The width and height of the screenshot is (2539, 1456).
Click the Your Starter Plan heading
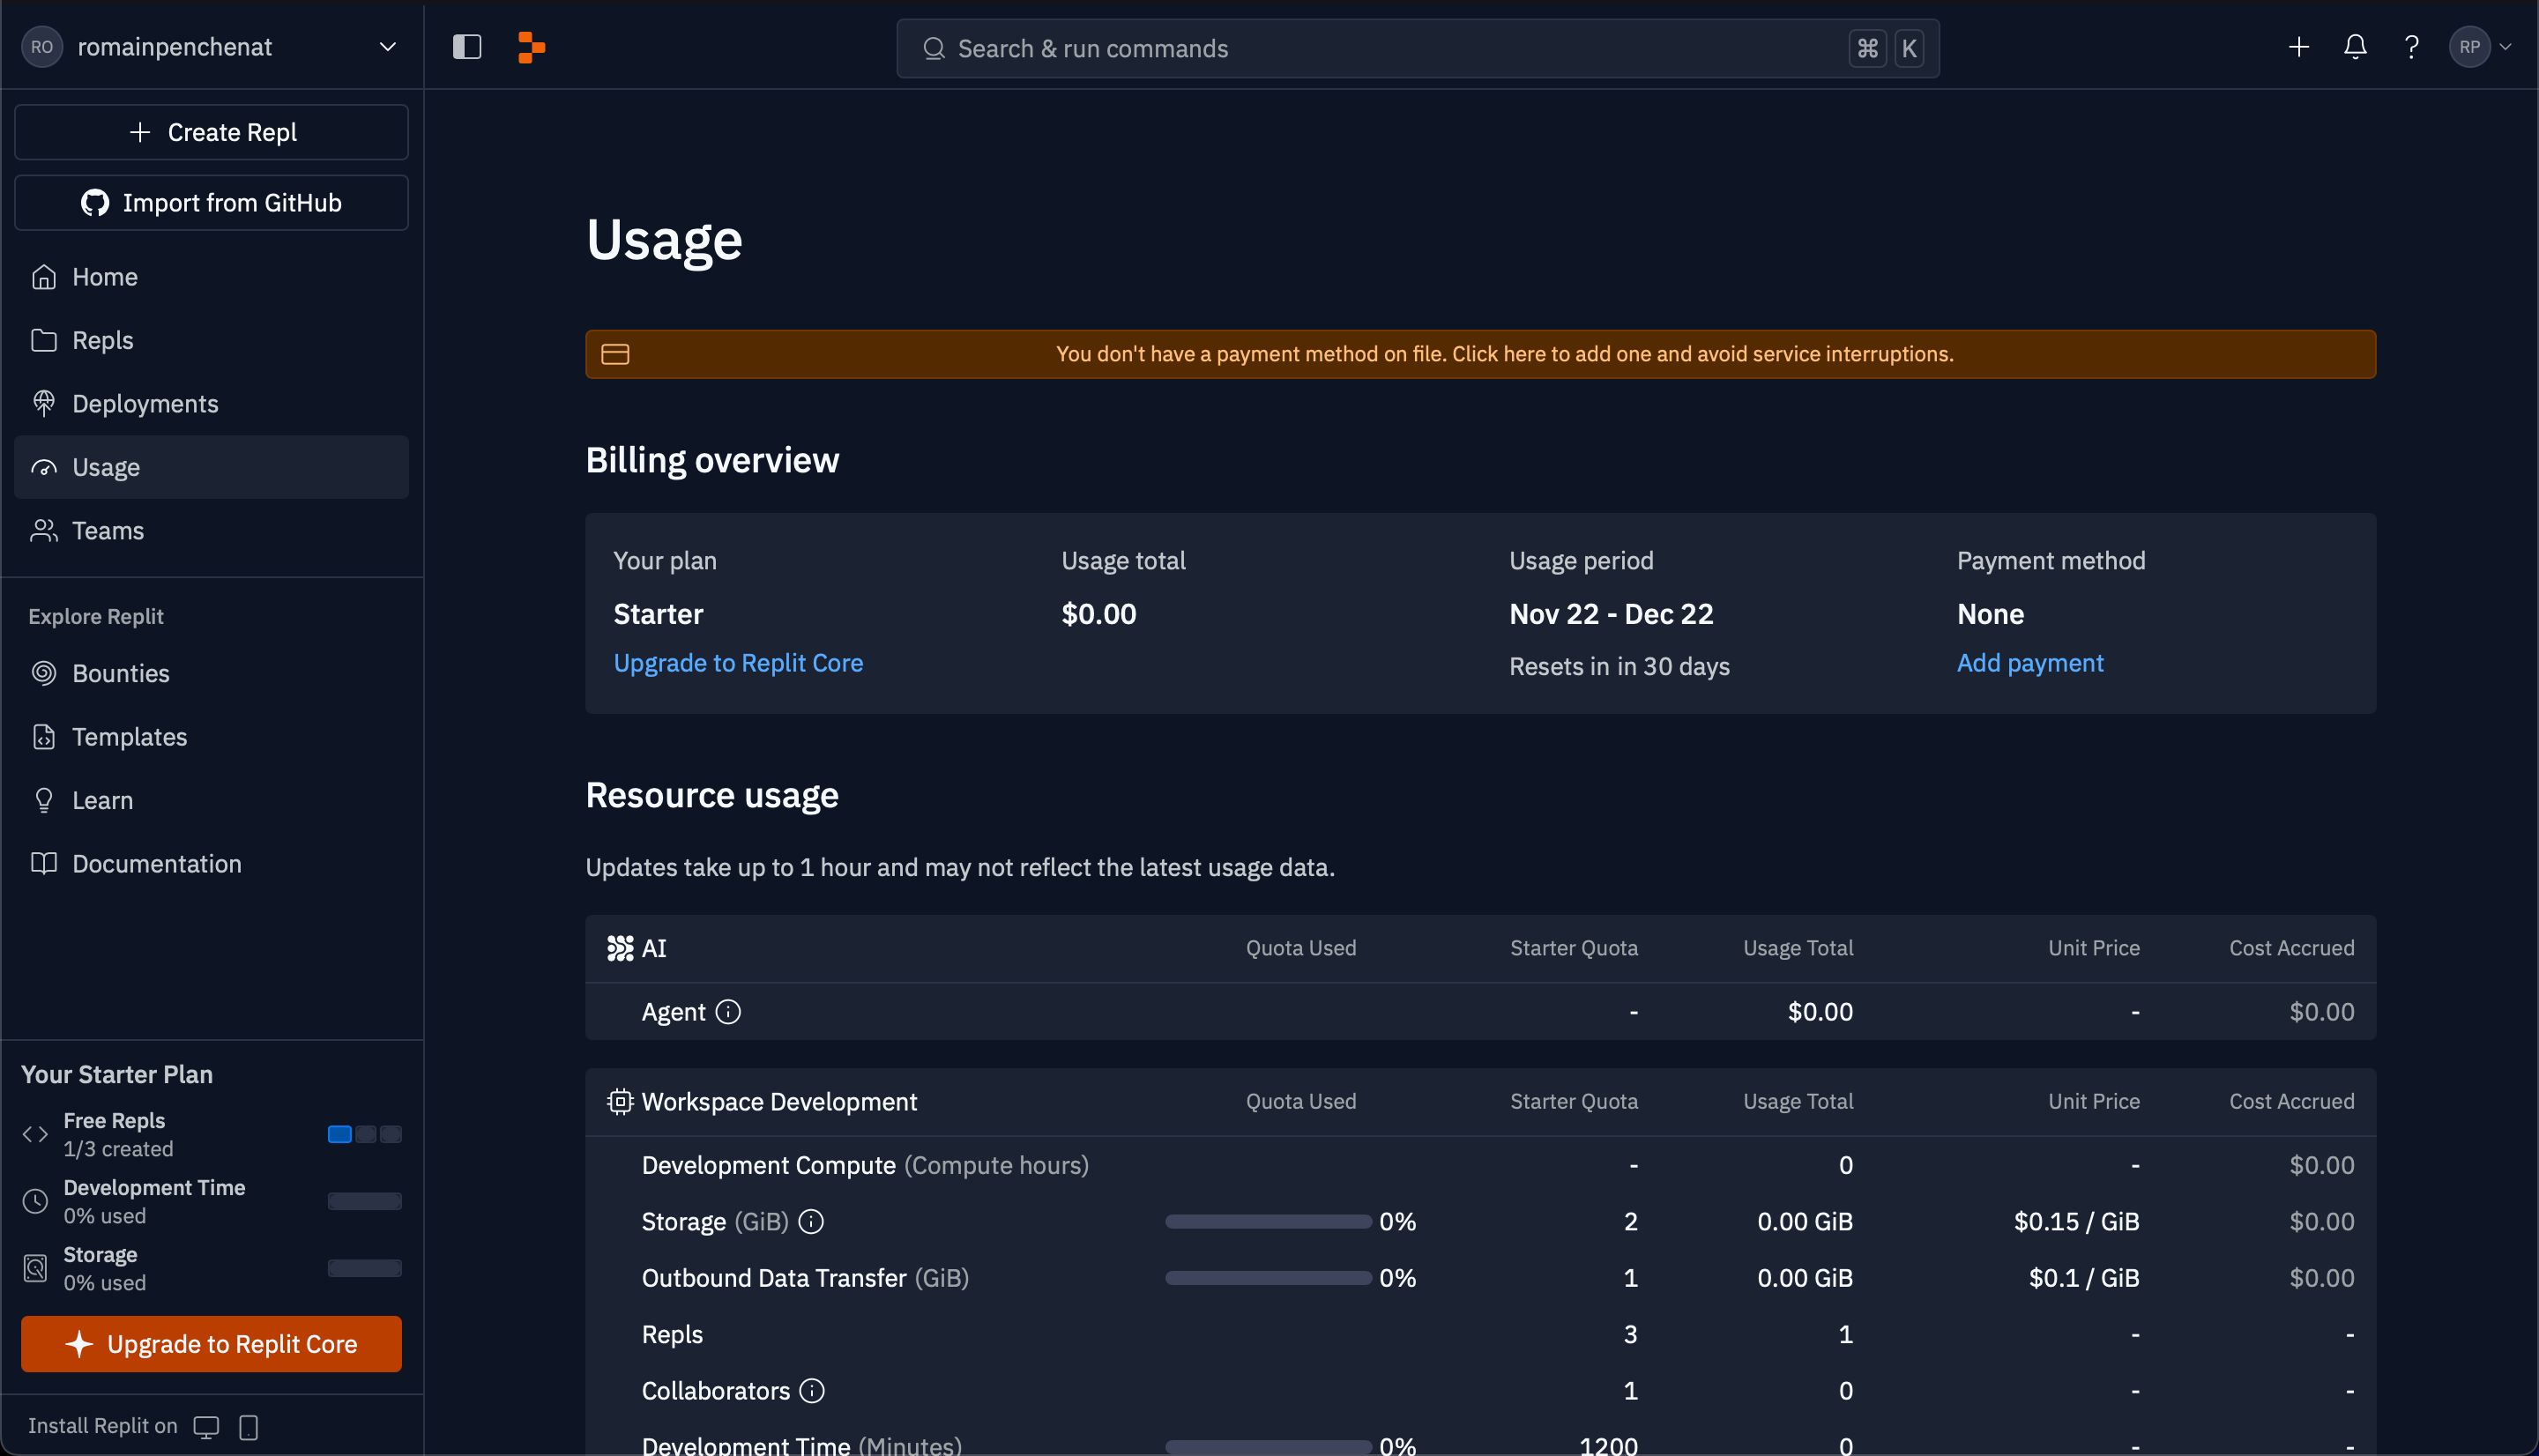pyautogui.click(x=117, y=1074)
